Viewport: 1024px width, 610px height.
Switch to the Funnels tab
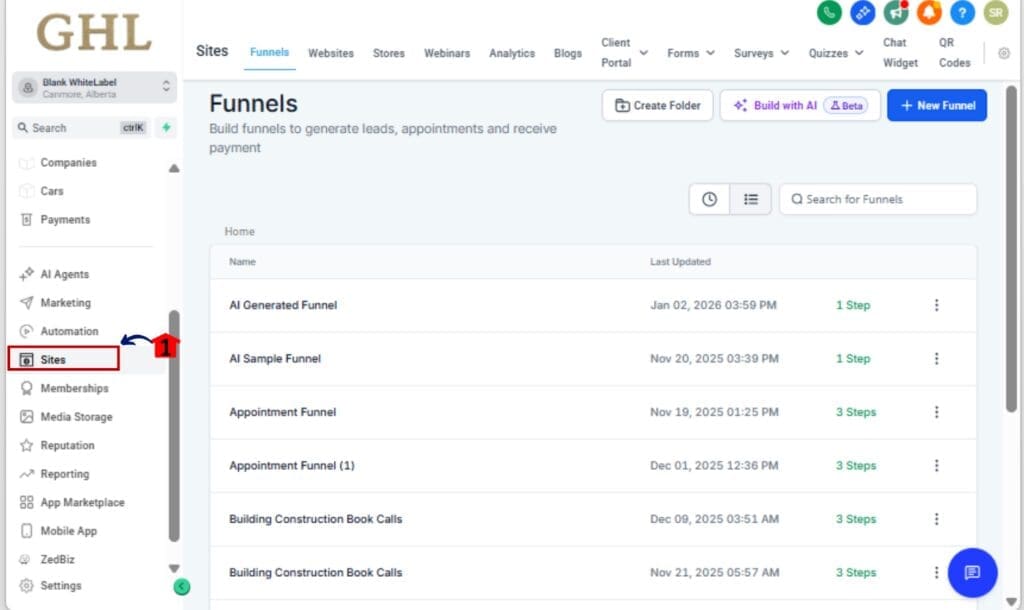pyautogui.click(x=269, y=53)
